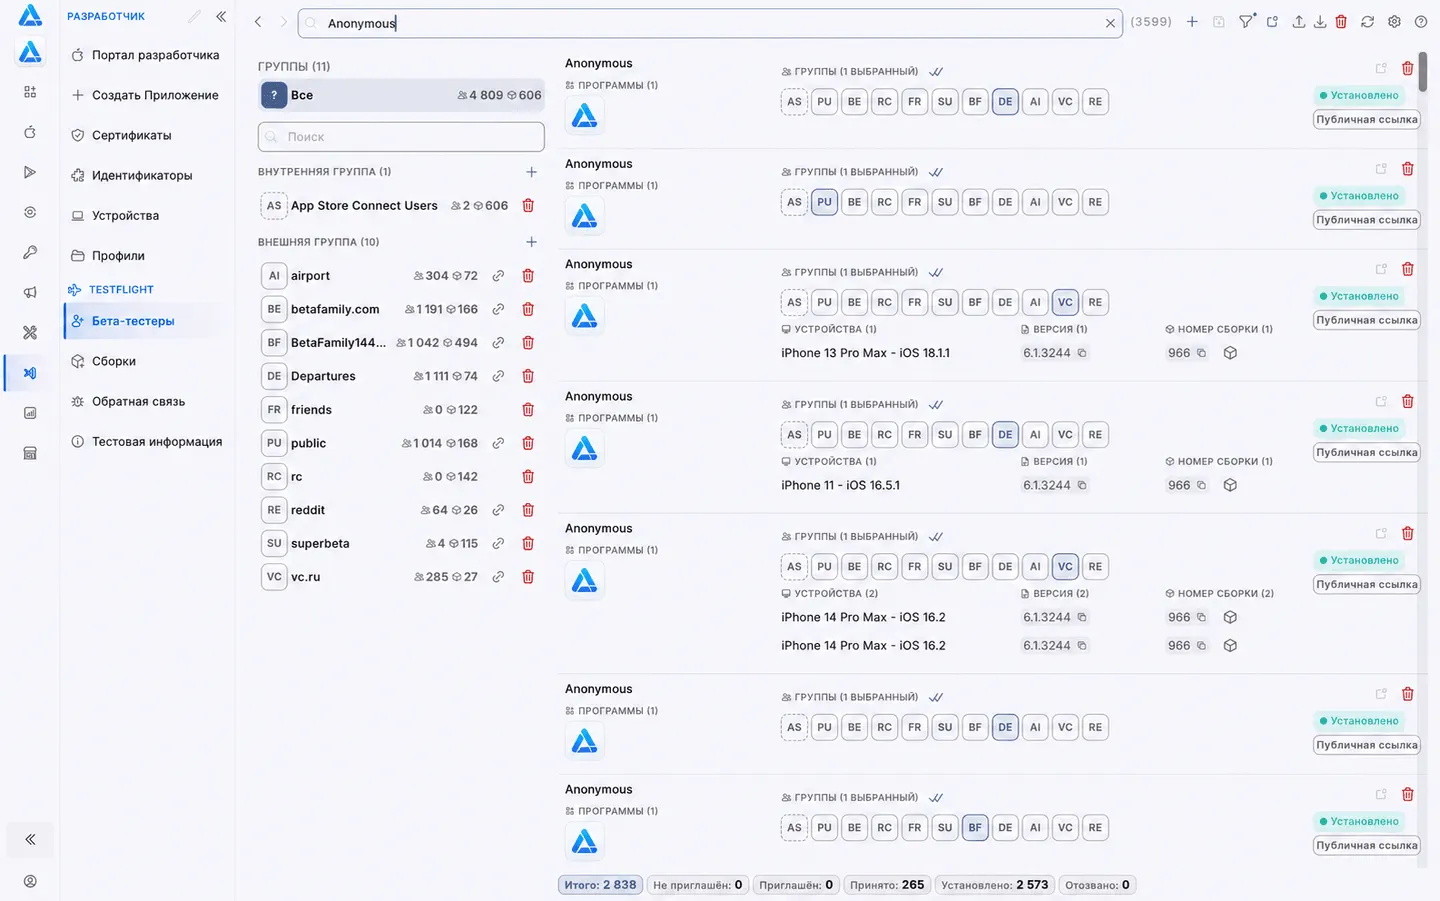Click the Anonymous search field at top
Image resolution: width=1440 pixels, height=901 pixels.
(710, 23)
